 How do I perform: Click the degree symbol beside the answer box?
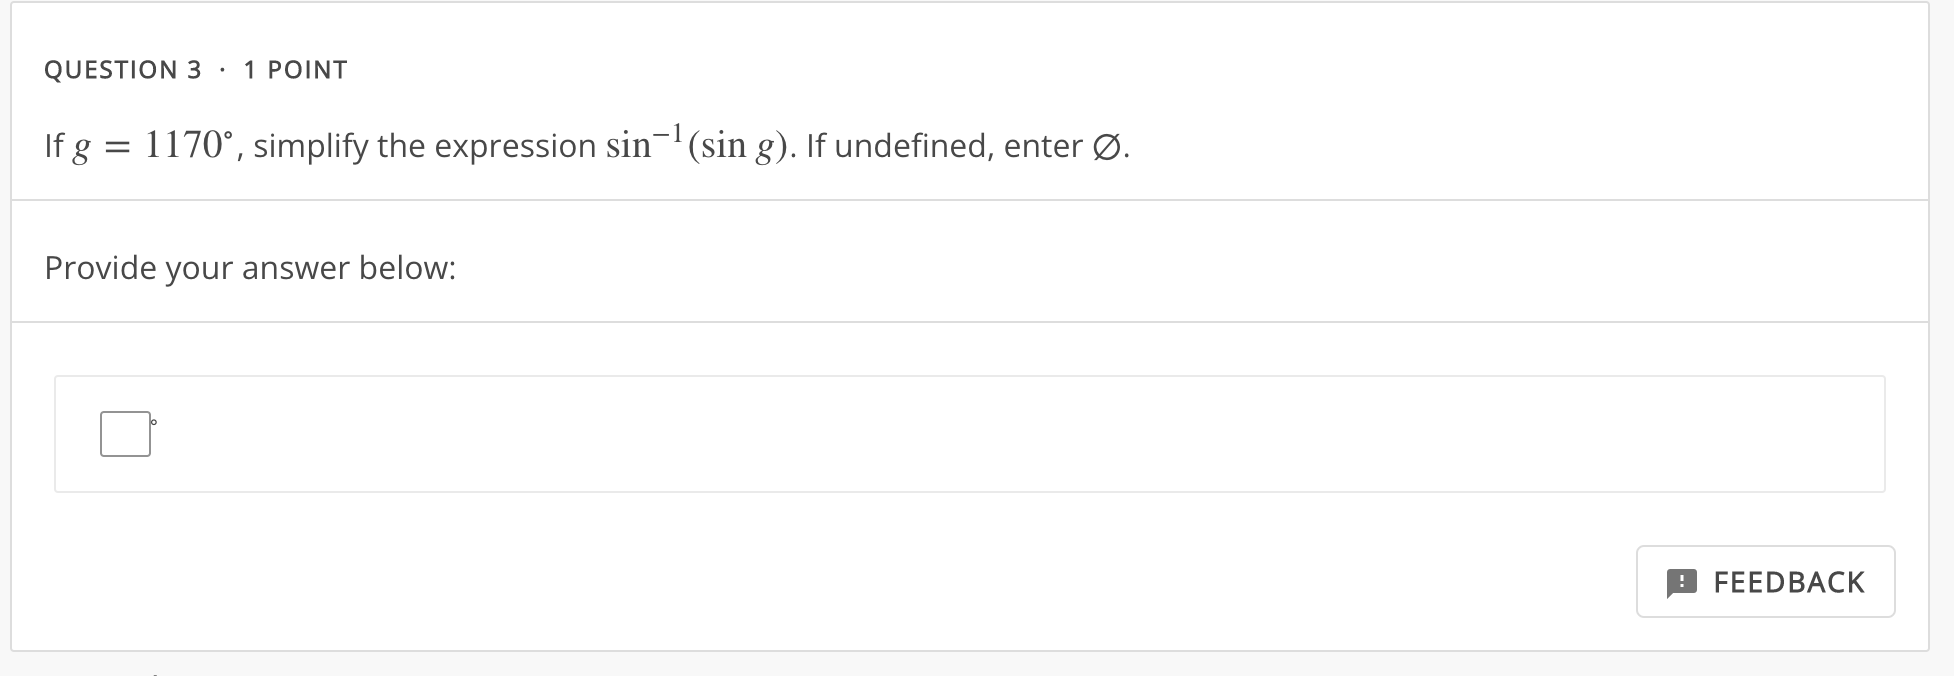tap(152, 421)
